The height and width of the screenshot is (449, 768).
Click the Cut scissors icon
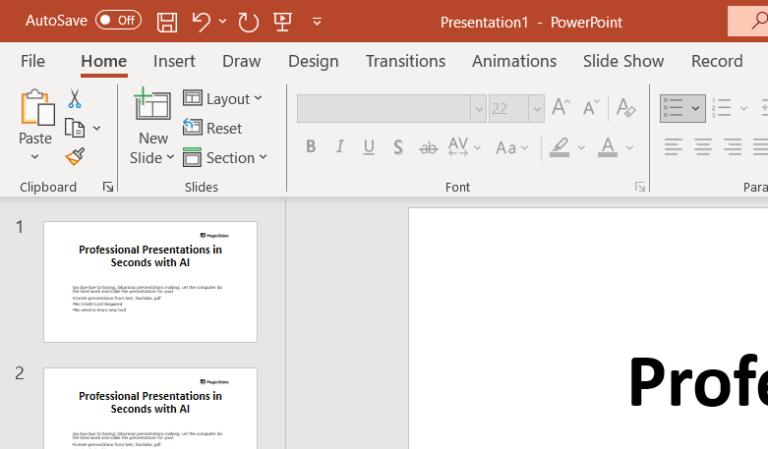tap(74, 98)
